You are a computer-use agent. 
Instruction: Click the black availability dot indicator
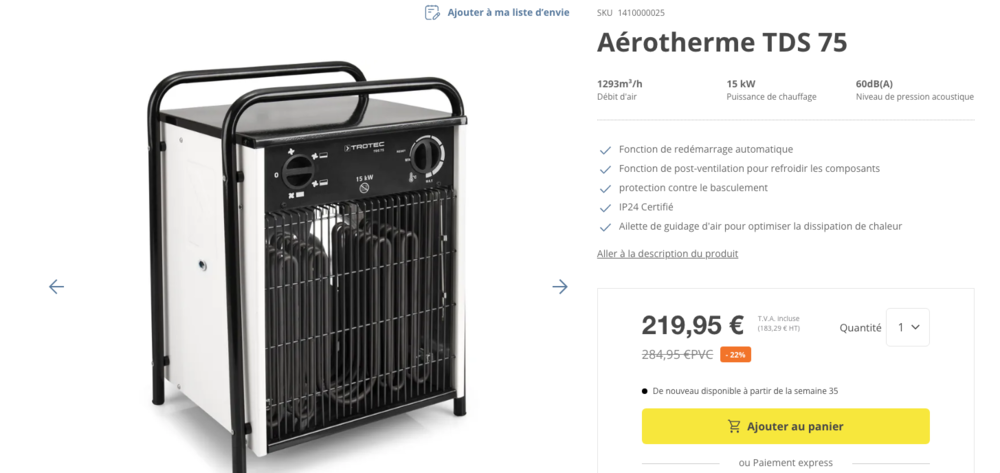(x=645, y=391)
